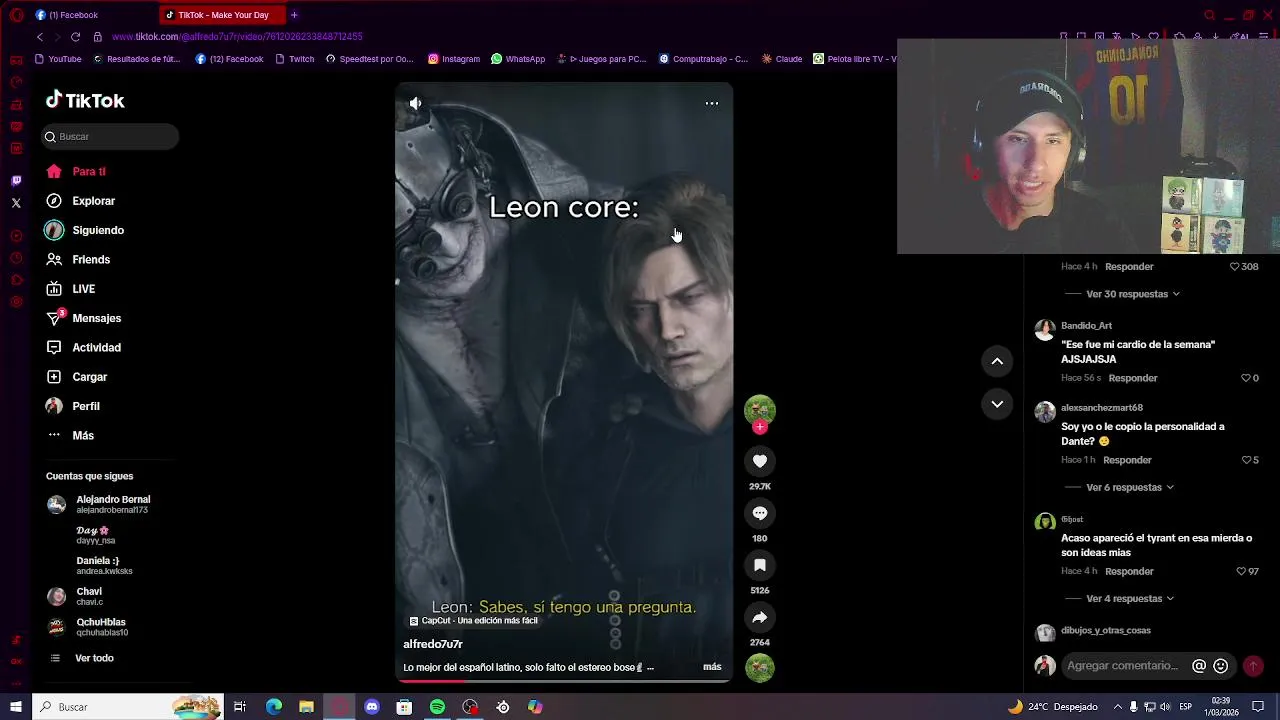Click the TikTok logo
The height and width of the screenshot is (720, 1280).
[x=85, y=100]
